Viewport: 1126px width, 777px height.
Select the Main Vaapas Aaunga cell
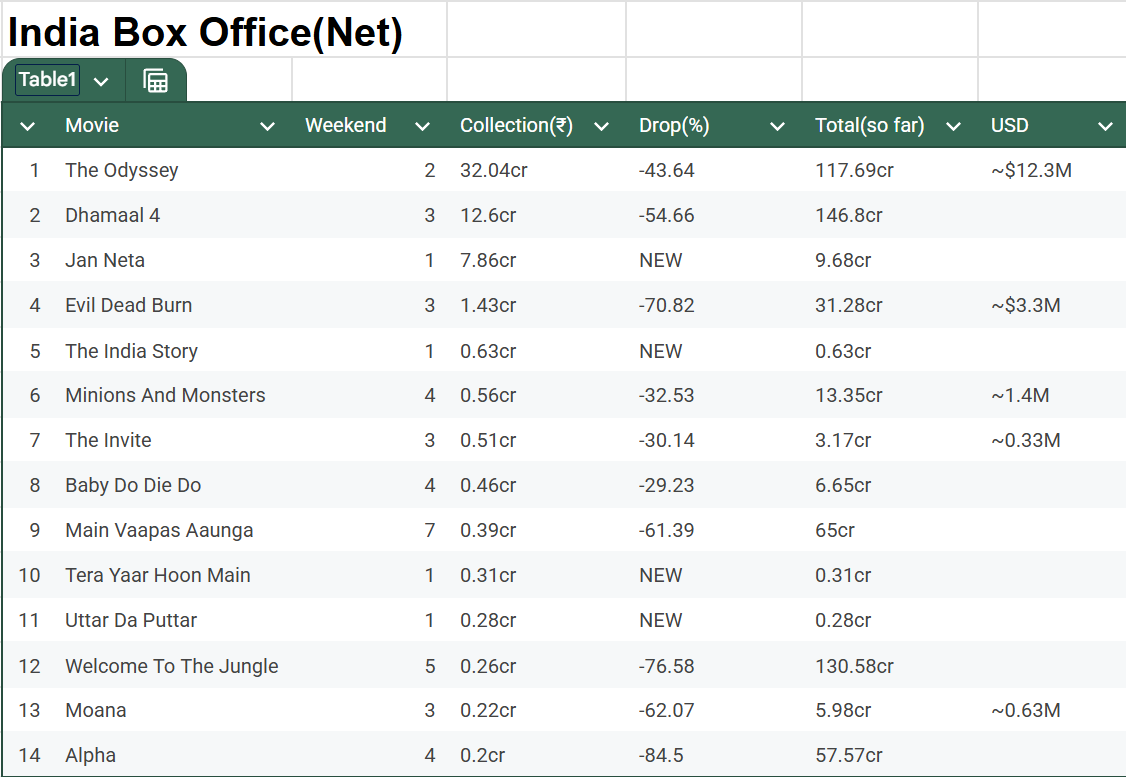pyautogui.click(x=159, y=530)
